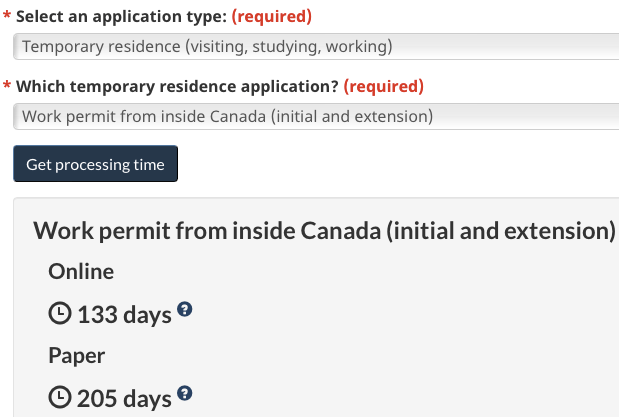
Task: Click the 'Which temporary residence application?' label
Action: (178, 86)
